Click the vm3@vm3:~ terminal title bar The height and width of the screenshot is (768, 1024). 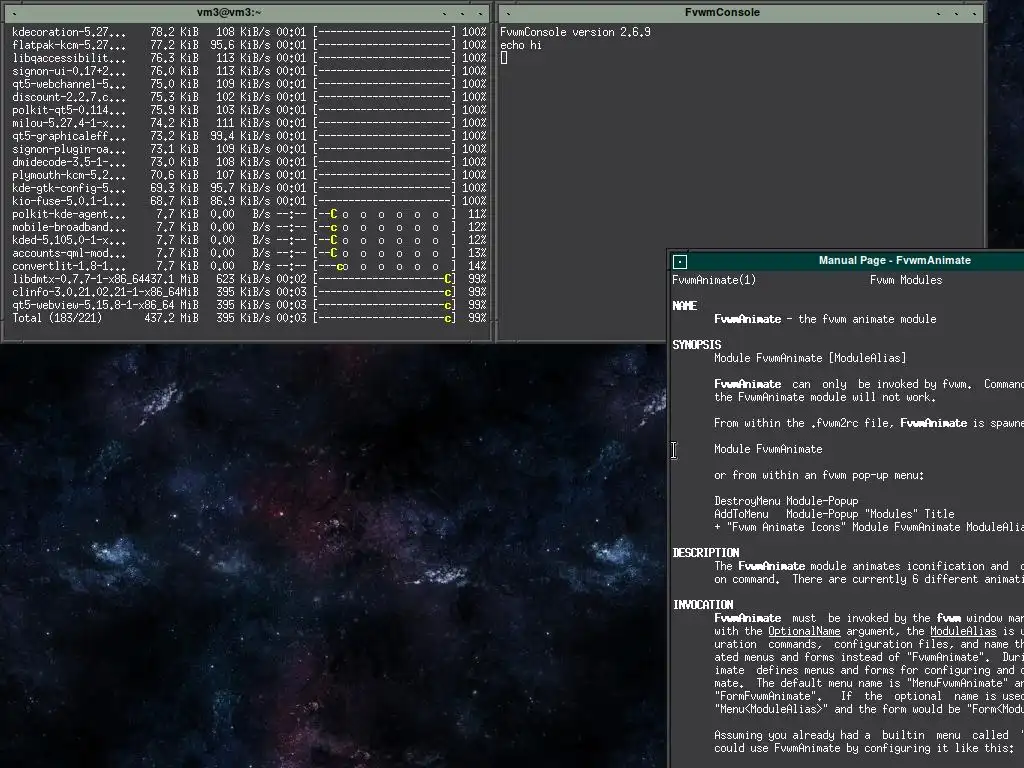coord(229,12)
